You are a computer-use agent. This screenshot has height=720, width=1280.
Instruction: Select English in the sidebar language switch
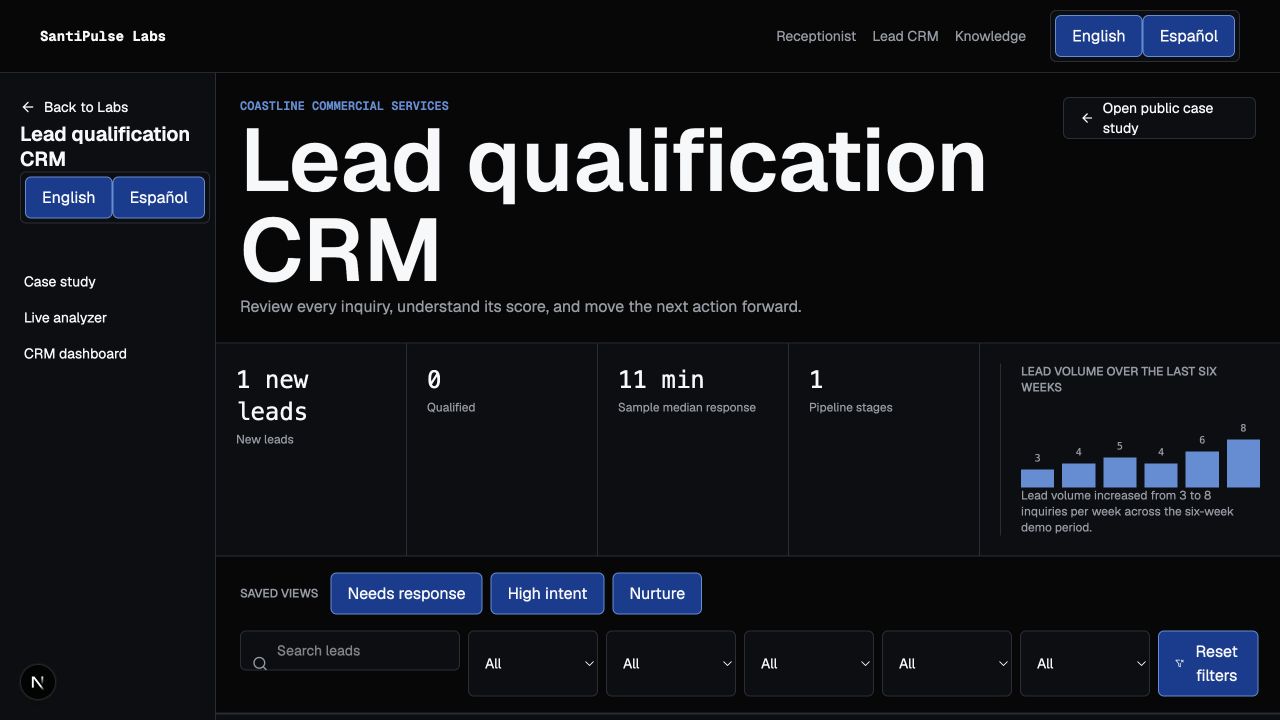coord(68,197)
